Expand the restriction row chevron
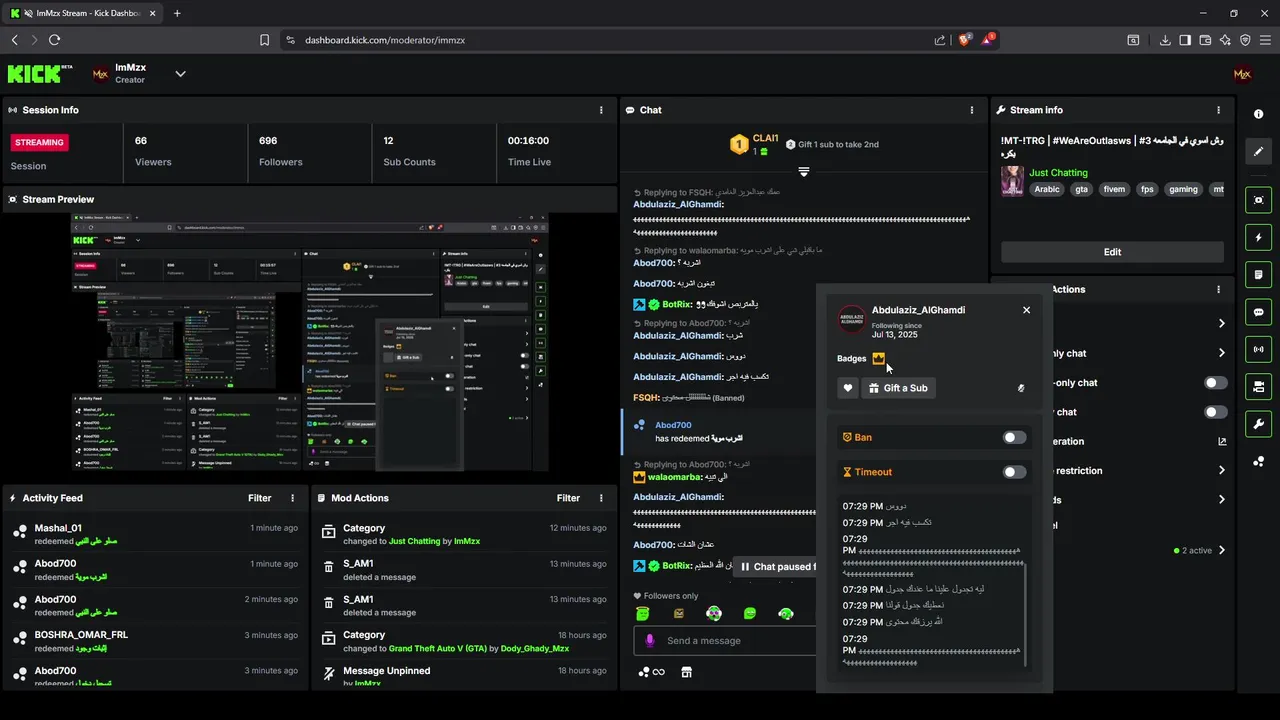 (1222, 471)
